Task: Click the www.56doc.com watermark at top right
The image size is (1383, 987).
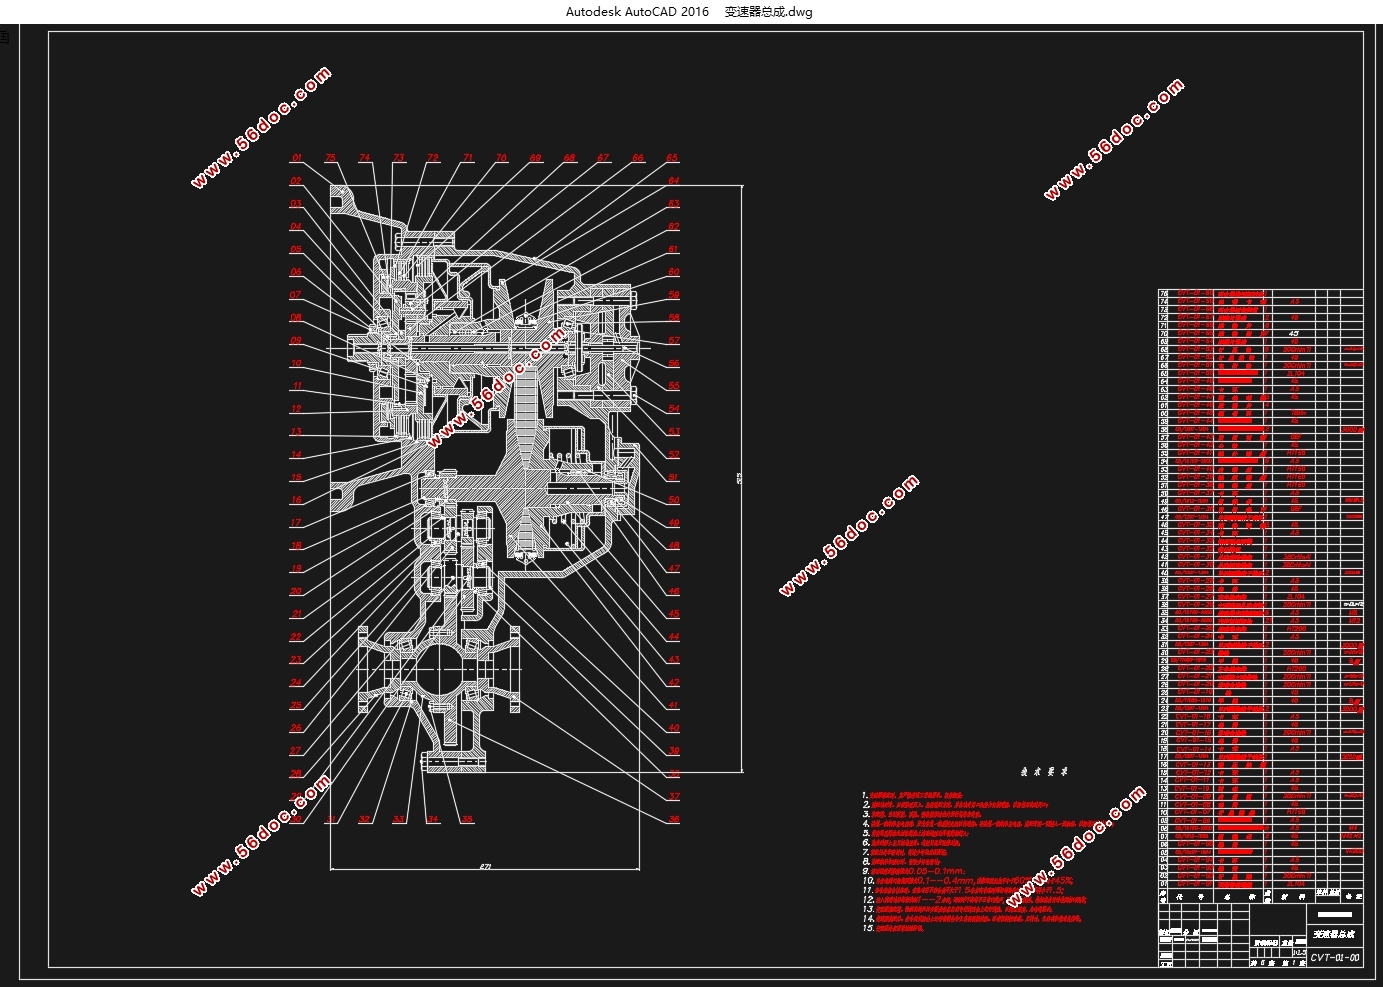Action: point(1114,139)
